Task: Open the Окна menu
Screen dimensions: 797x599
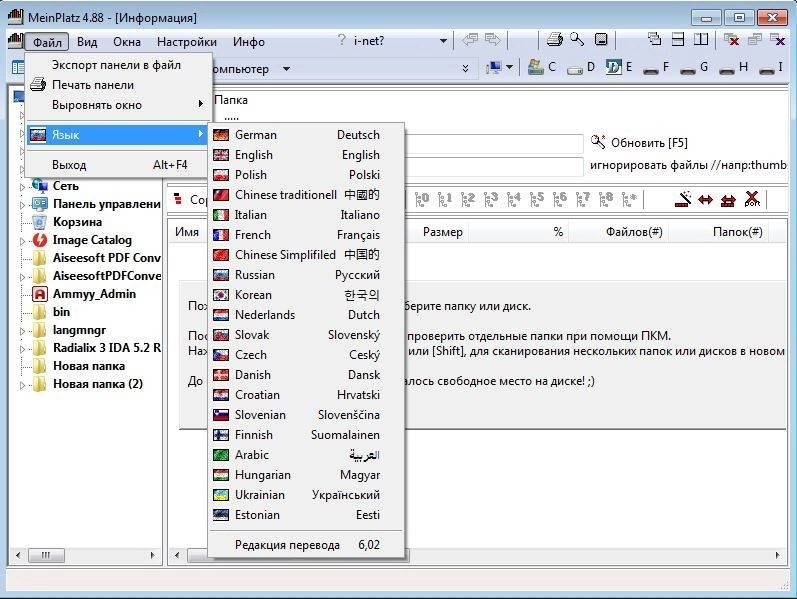Action: (x=127, y=42)
